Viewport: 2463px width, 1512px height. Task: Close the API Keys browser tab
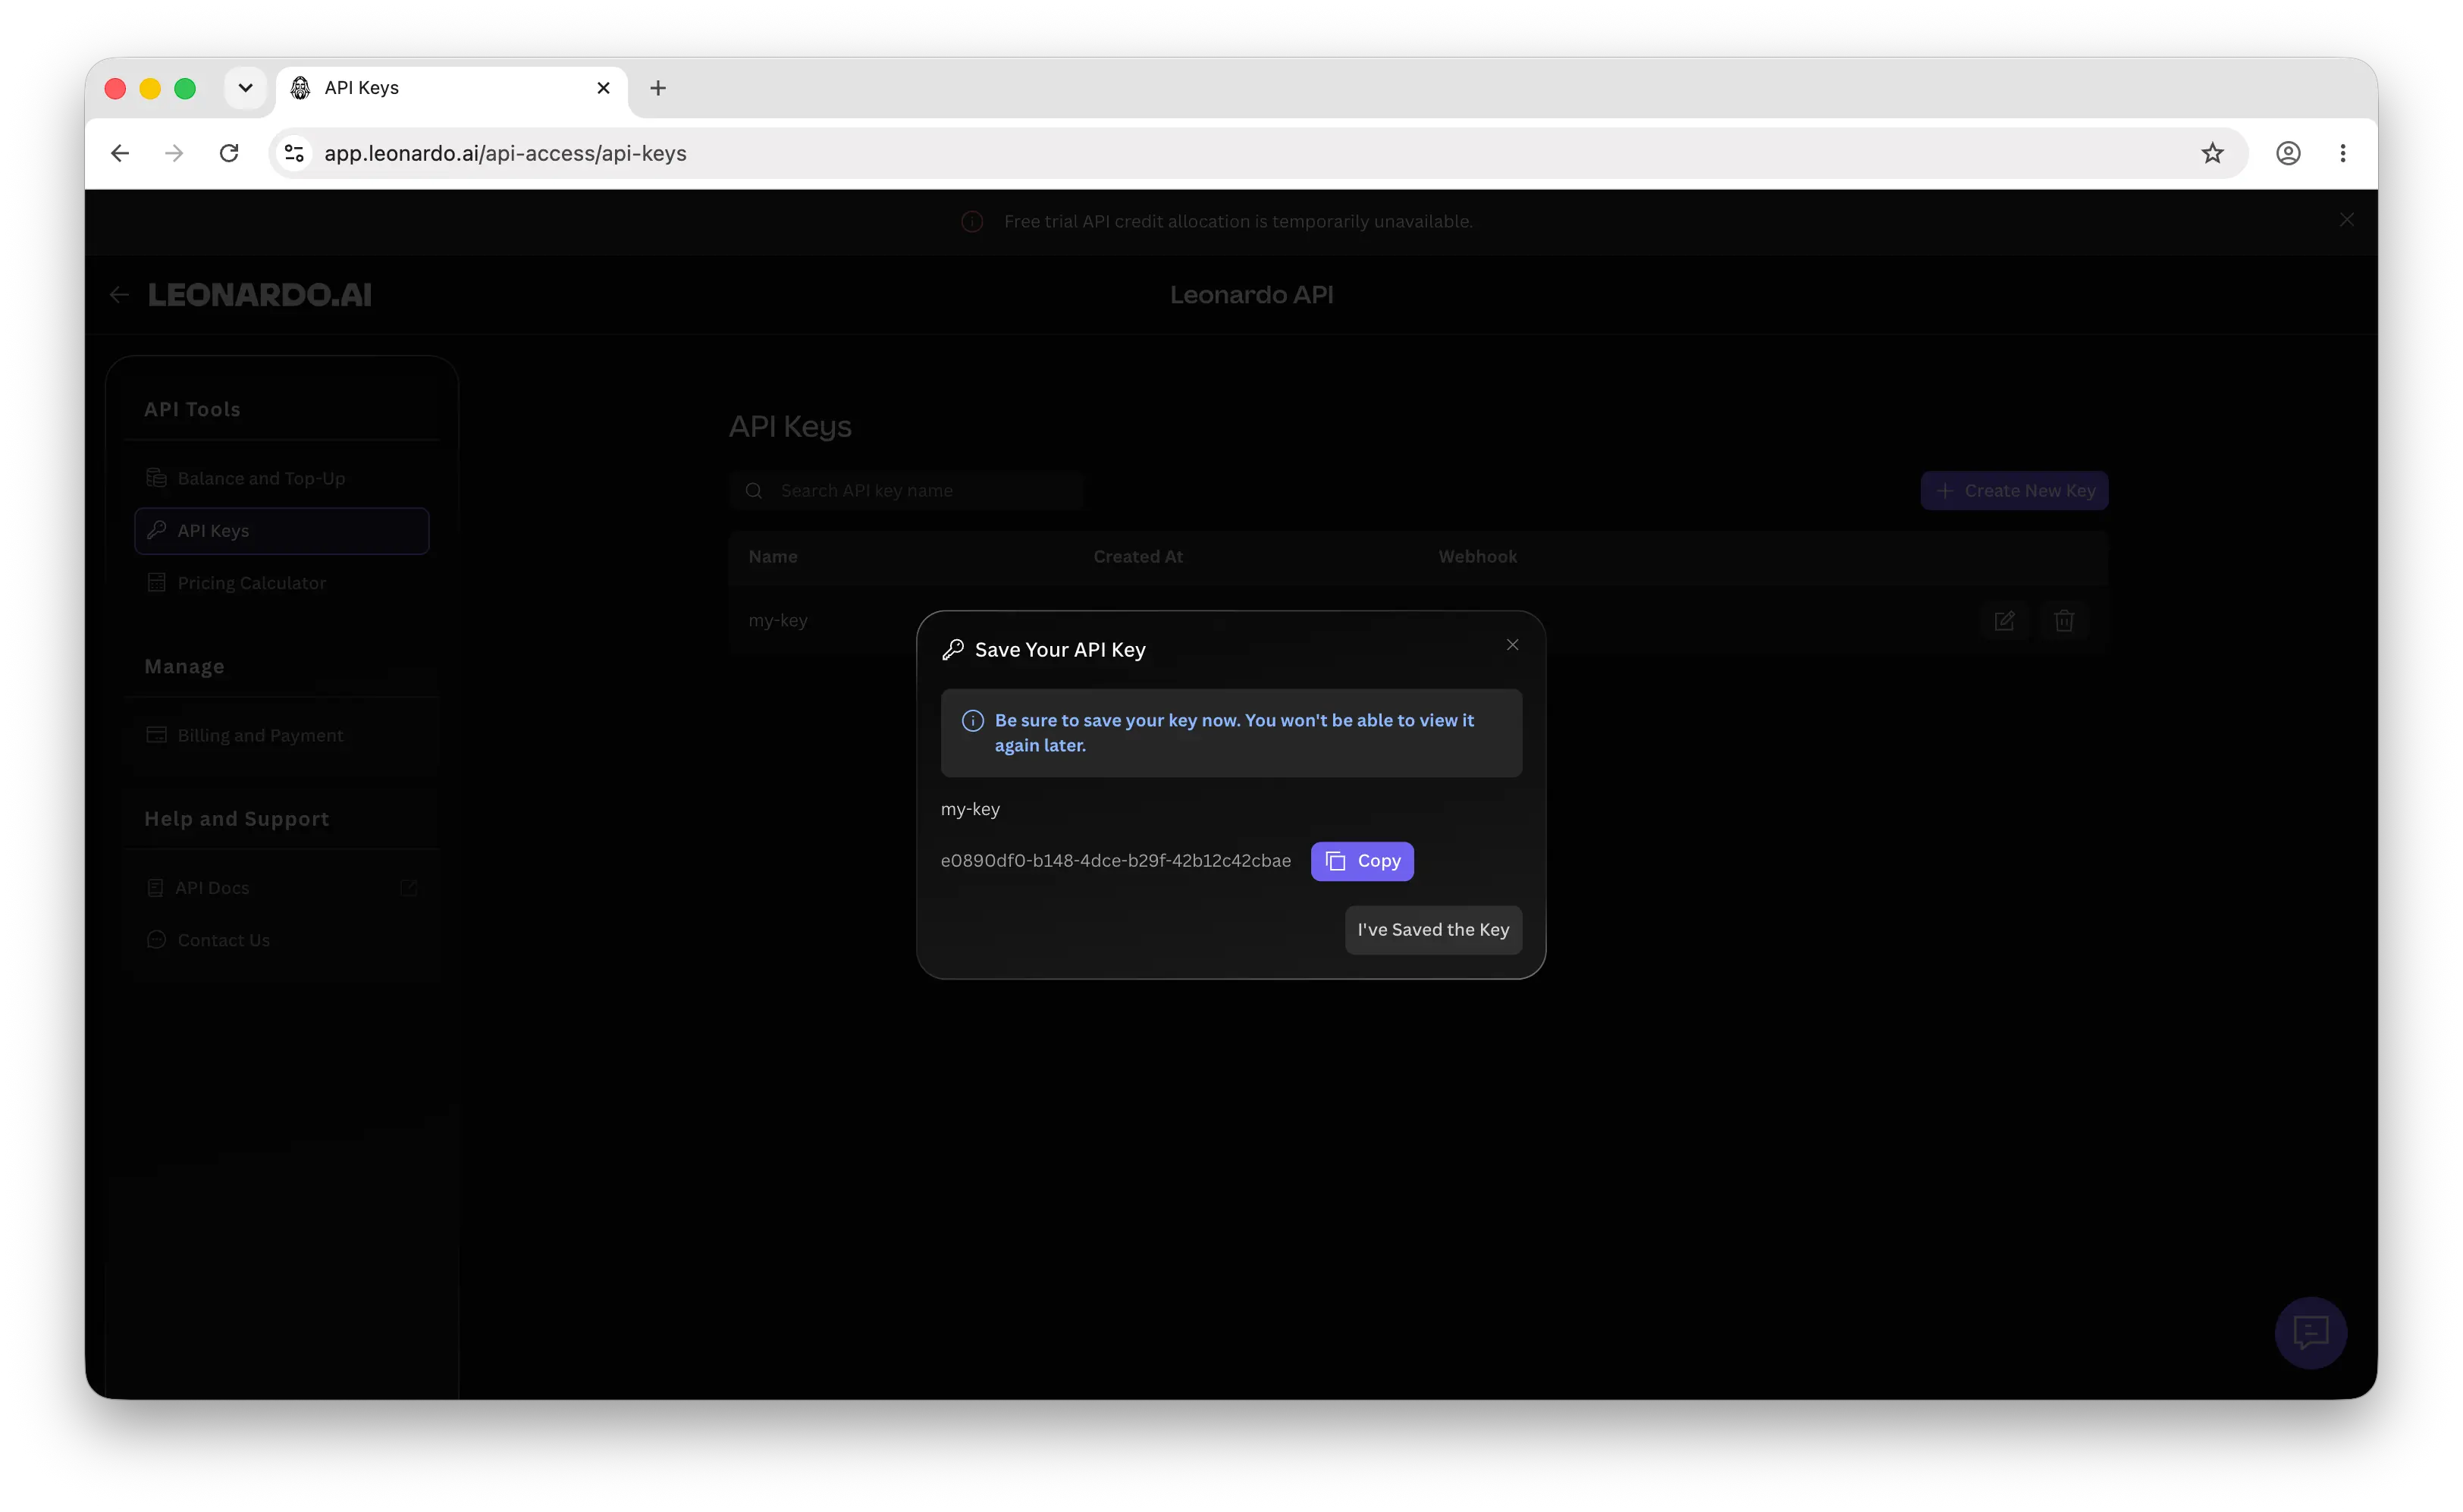[x=603, y=88]
